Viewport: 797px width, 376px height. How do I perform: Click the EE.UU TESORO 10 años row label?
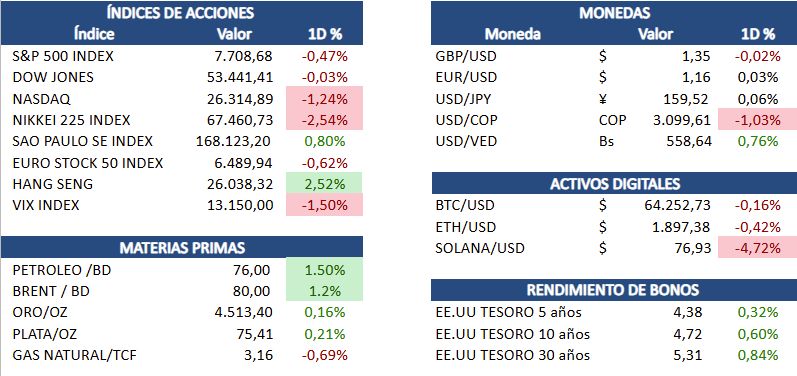tap(513, 334)
